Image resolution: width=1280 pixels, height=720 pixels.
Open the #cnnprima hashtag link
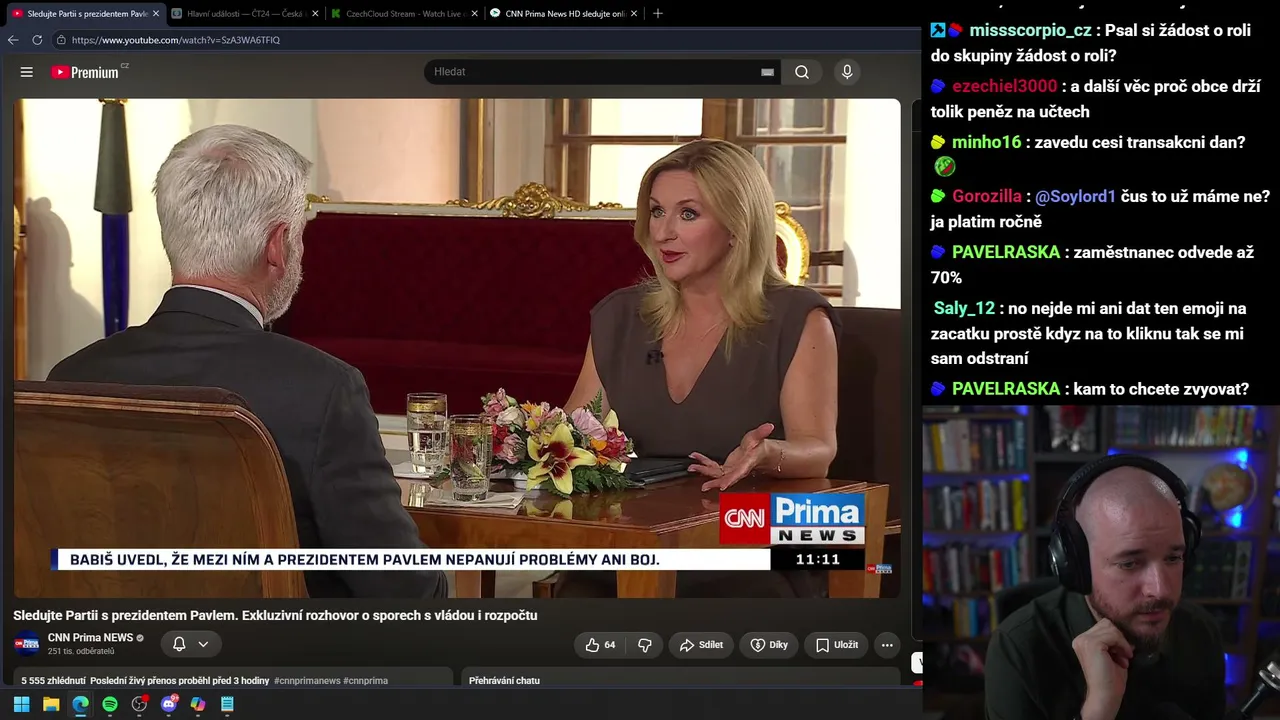[x=365, y=681]
